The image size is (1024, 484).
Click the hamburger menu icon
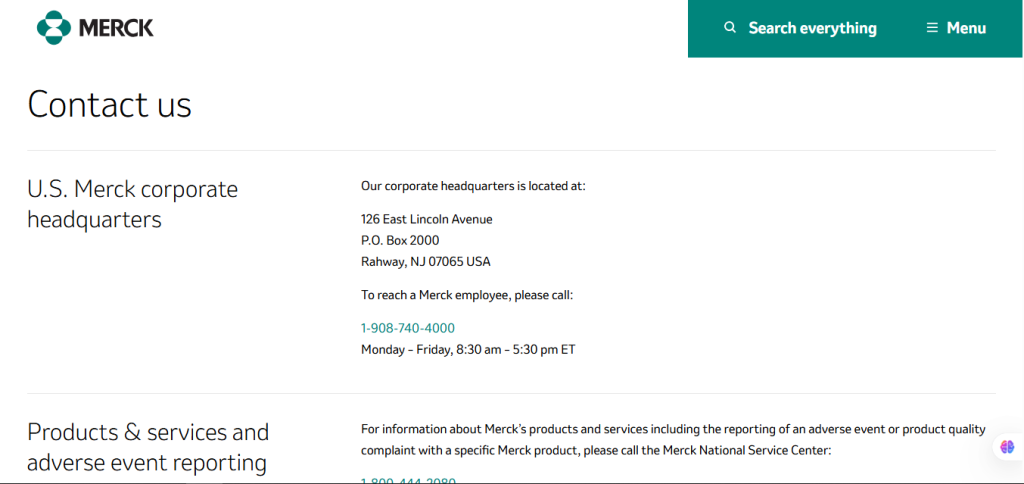tap(932, 28)
